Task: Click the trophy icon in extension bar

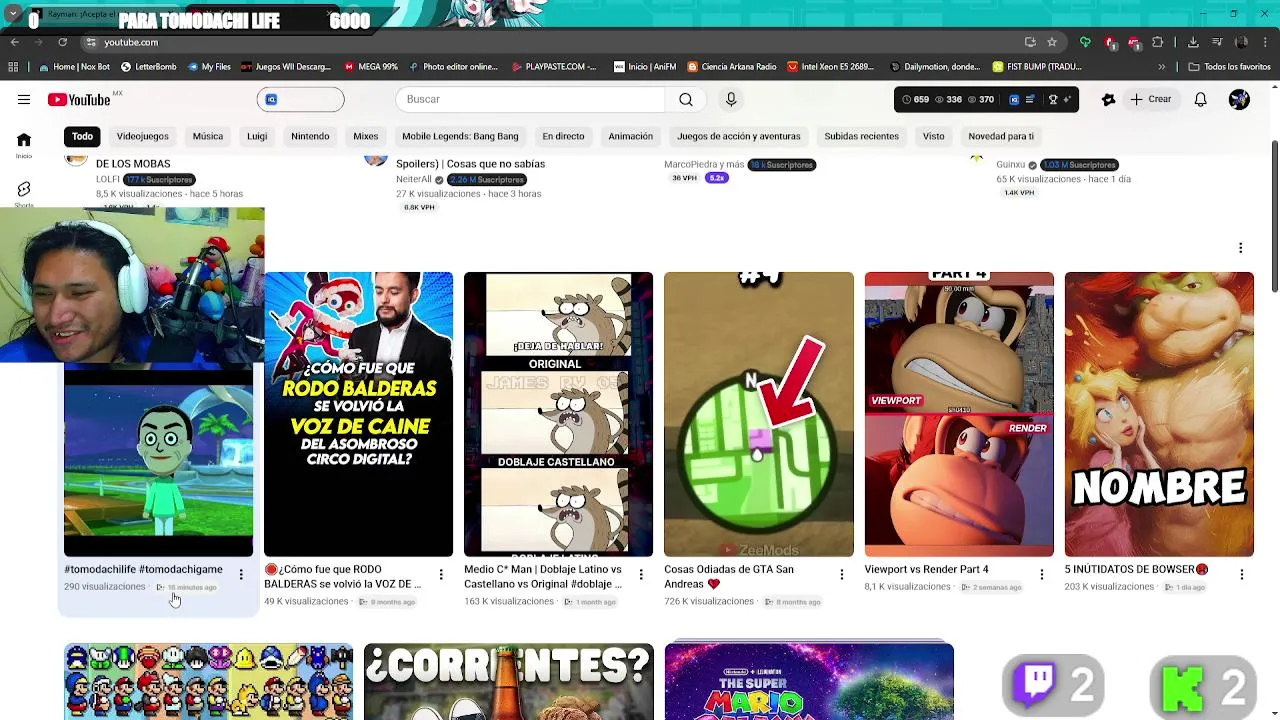Action: click(1052, 99)
